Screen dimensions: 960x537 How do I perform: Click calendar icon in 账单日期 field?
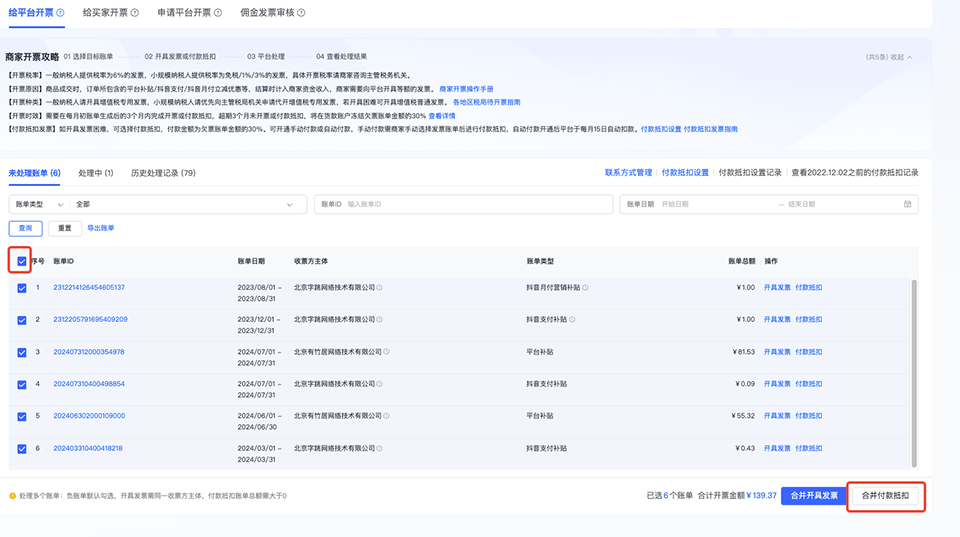coord(907,204)
